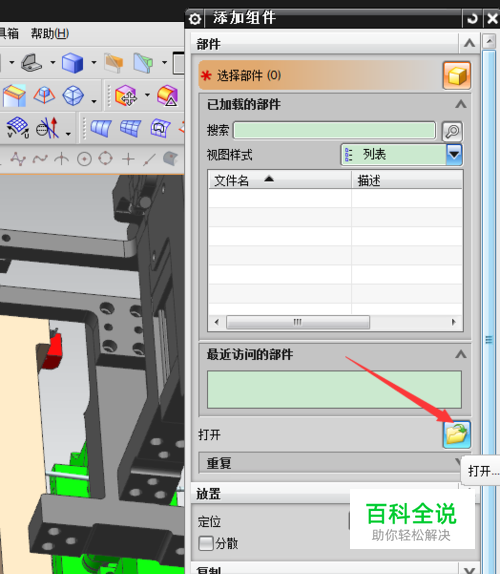The width and height of the screenshot is (500, 574).
Task: Open dialog settings gear in 添加组件 title
Action: (x=195, y=19)
